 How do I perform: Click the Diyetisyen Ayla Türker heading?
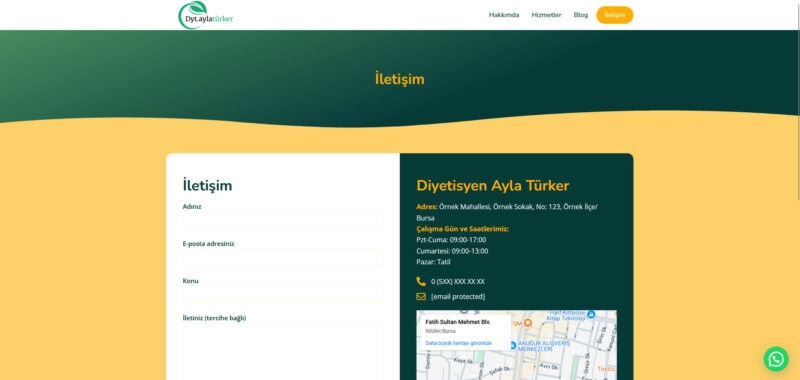click(493, 186)
